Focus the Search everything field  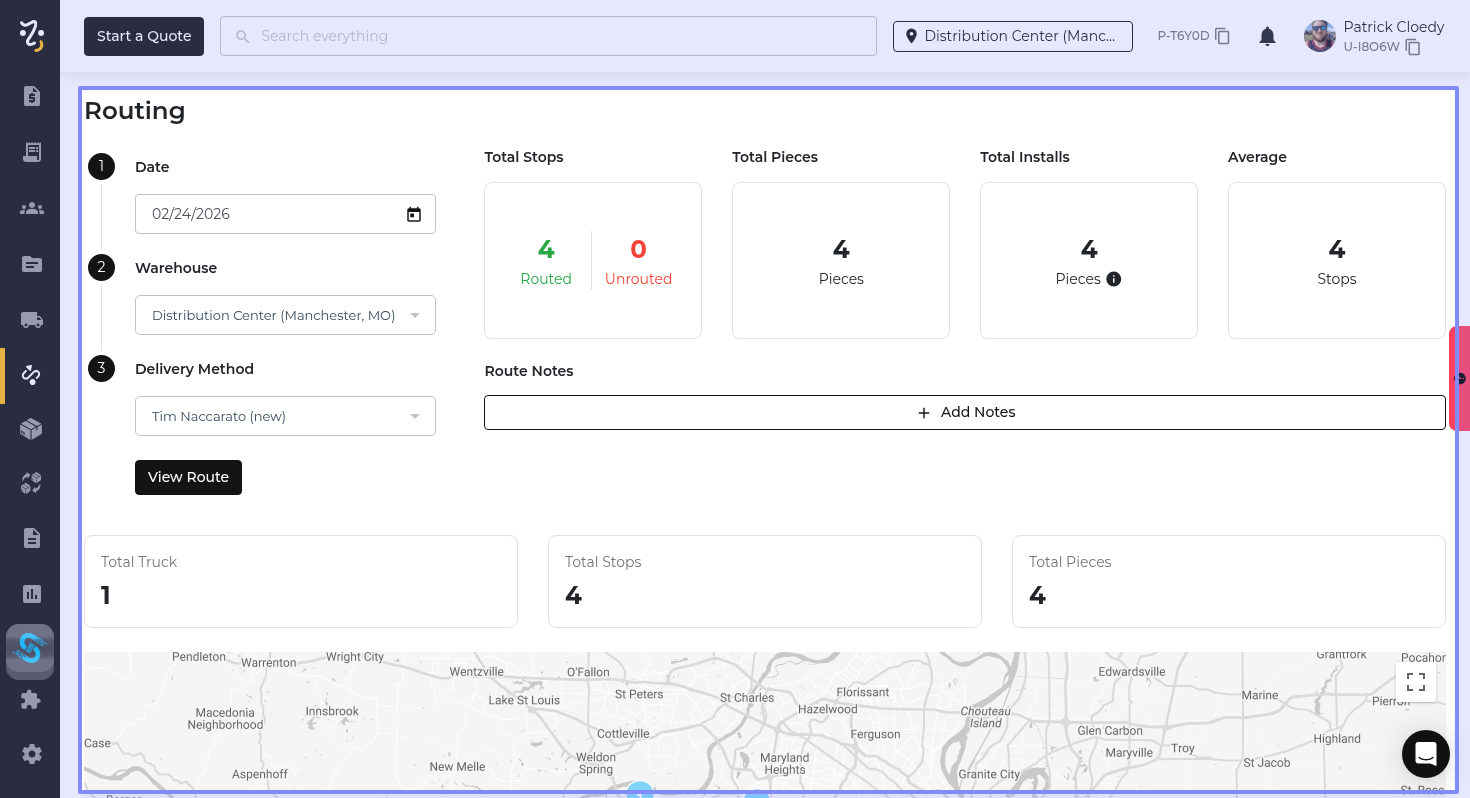pos(548,36)
